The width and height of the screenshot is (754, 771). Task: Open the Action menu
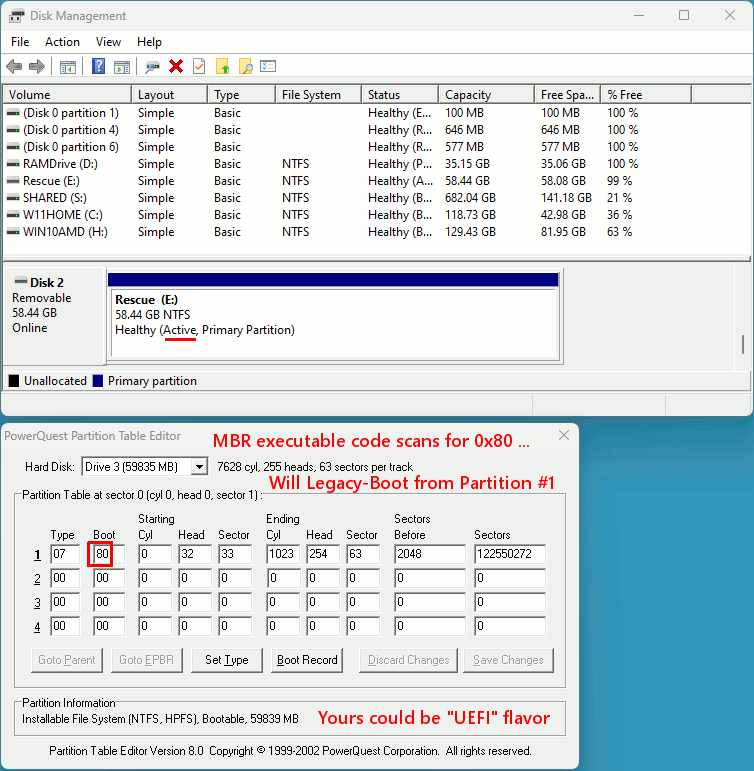click(62, 42)
